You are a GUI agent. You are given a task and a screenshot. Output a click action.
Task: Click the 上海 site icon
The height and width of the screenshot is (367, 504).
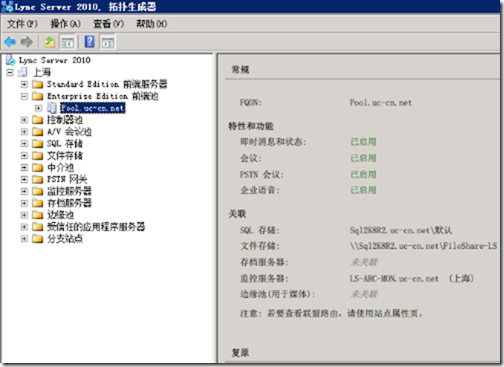(23, 72)
